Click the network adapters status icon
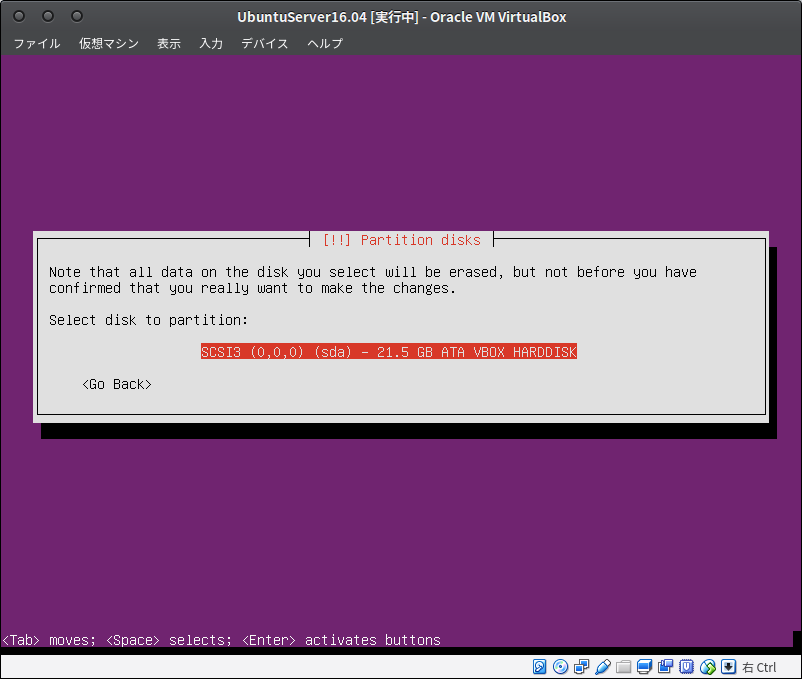Viewport: 802px width, 679px height. pos(582,667)
